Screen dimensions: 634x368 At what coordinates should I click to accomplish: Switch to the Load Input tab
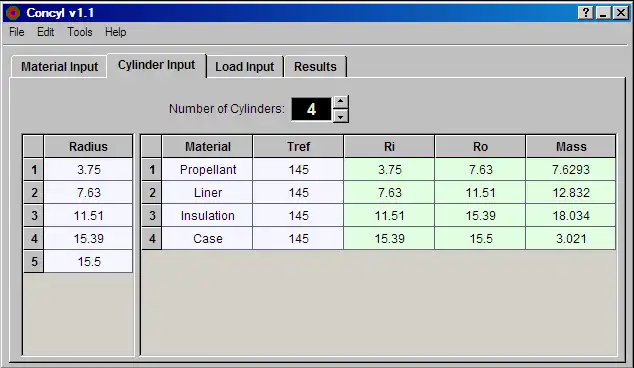pyautogui.click(x=244, y=67)
